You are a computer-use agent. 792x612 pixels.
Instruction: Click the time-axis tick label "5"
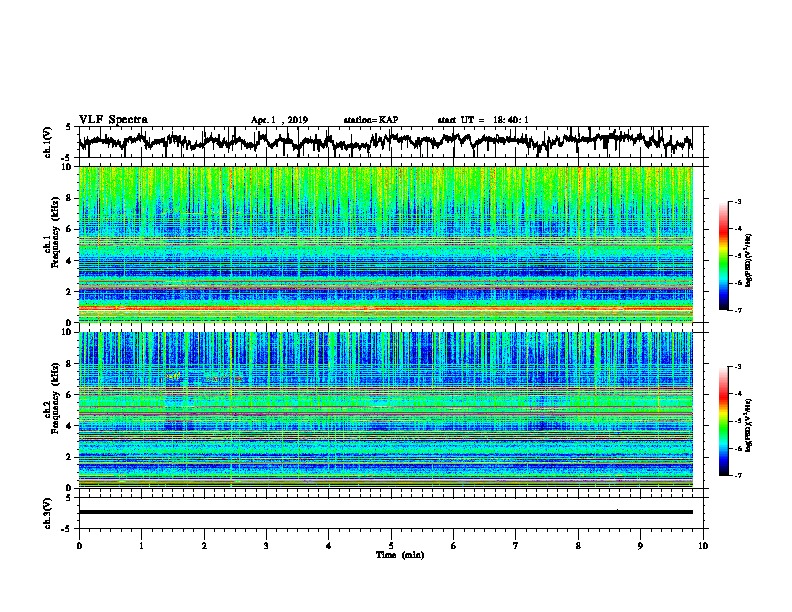[x=391, y=546]
